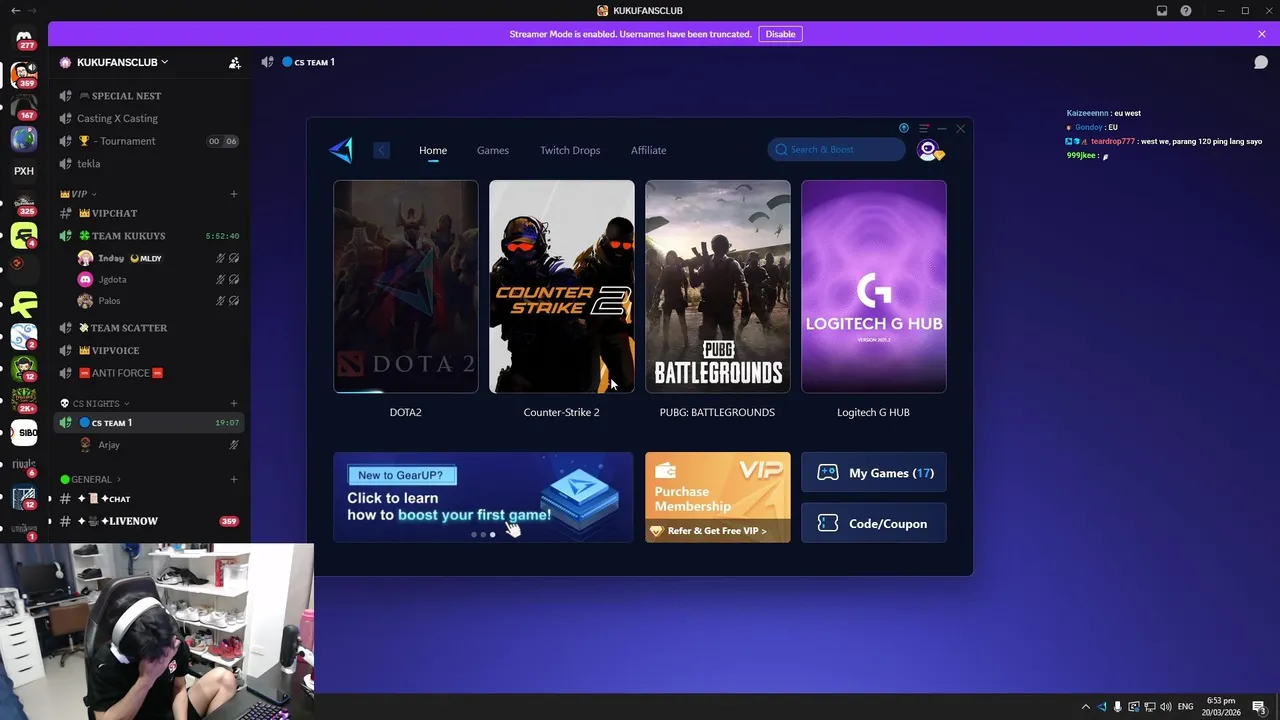Click Refer & Get Free VIP link
1280x720 pixels.
716,531
